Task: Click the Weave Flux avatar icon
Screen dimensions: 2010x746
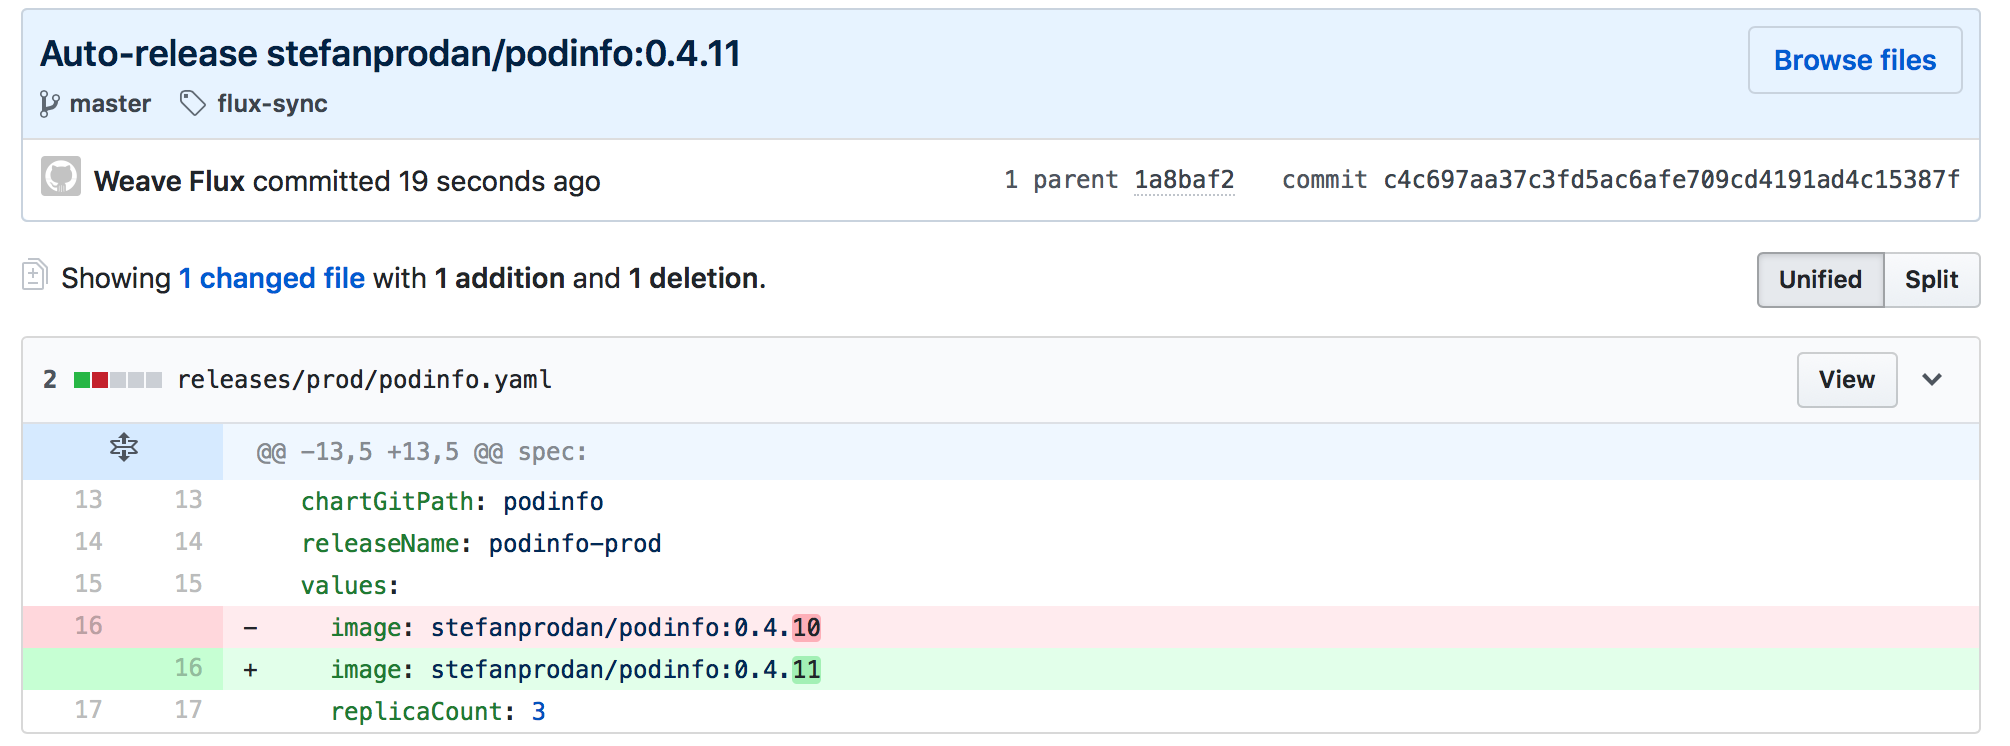Action: pyautogui.click(x=61, y=176)
